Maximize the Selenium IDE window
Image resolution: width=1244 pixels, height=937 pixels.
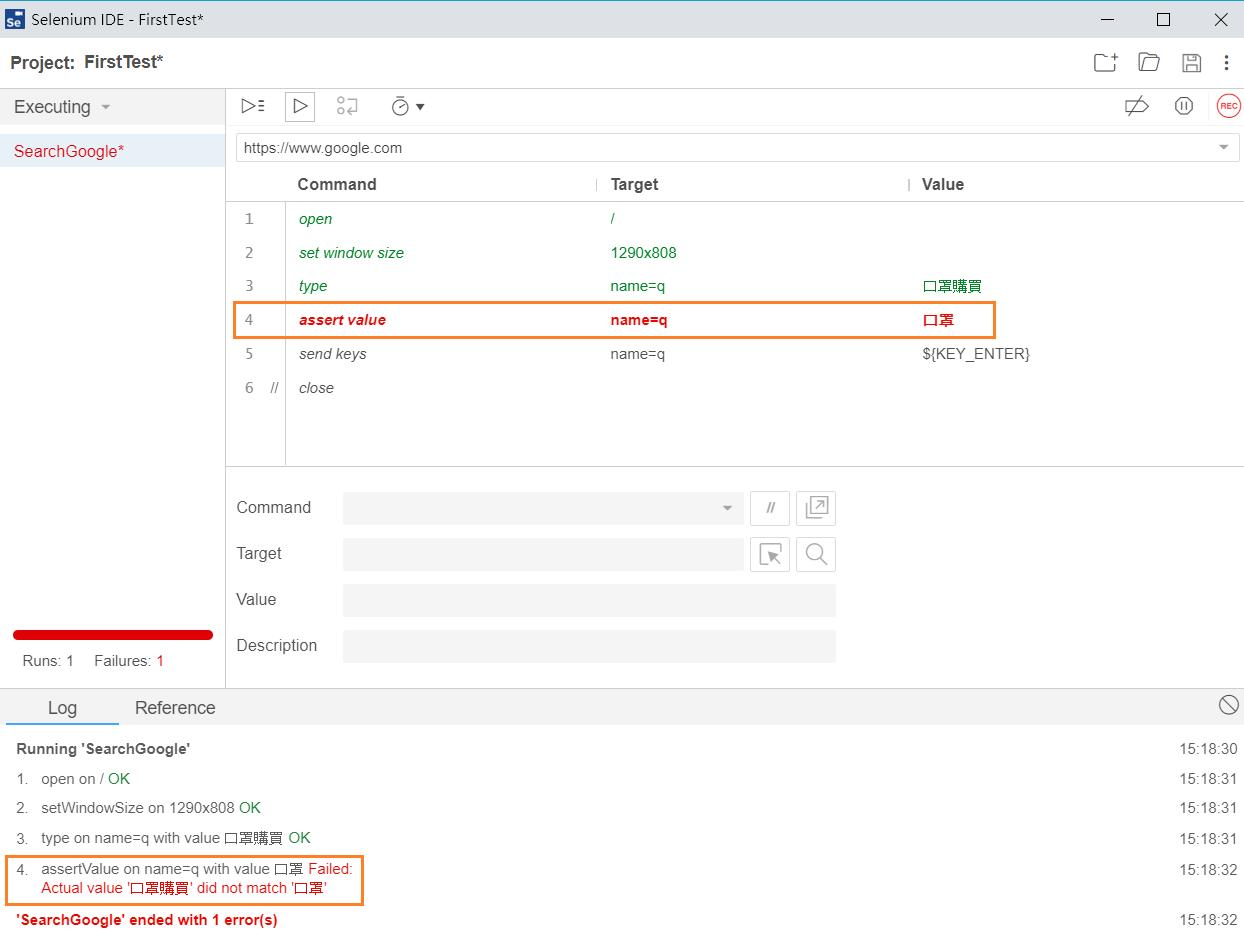(1163, 19)
